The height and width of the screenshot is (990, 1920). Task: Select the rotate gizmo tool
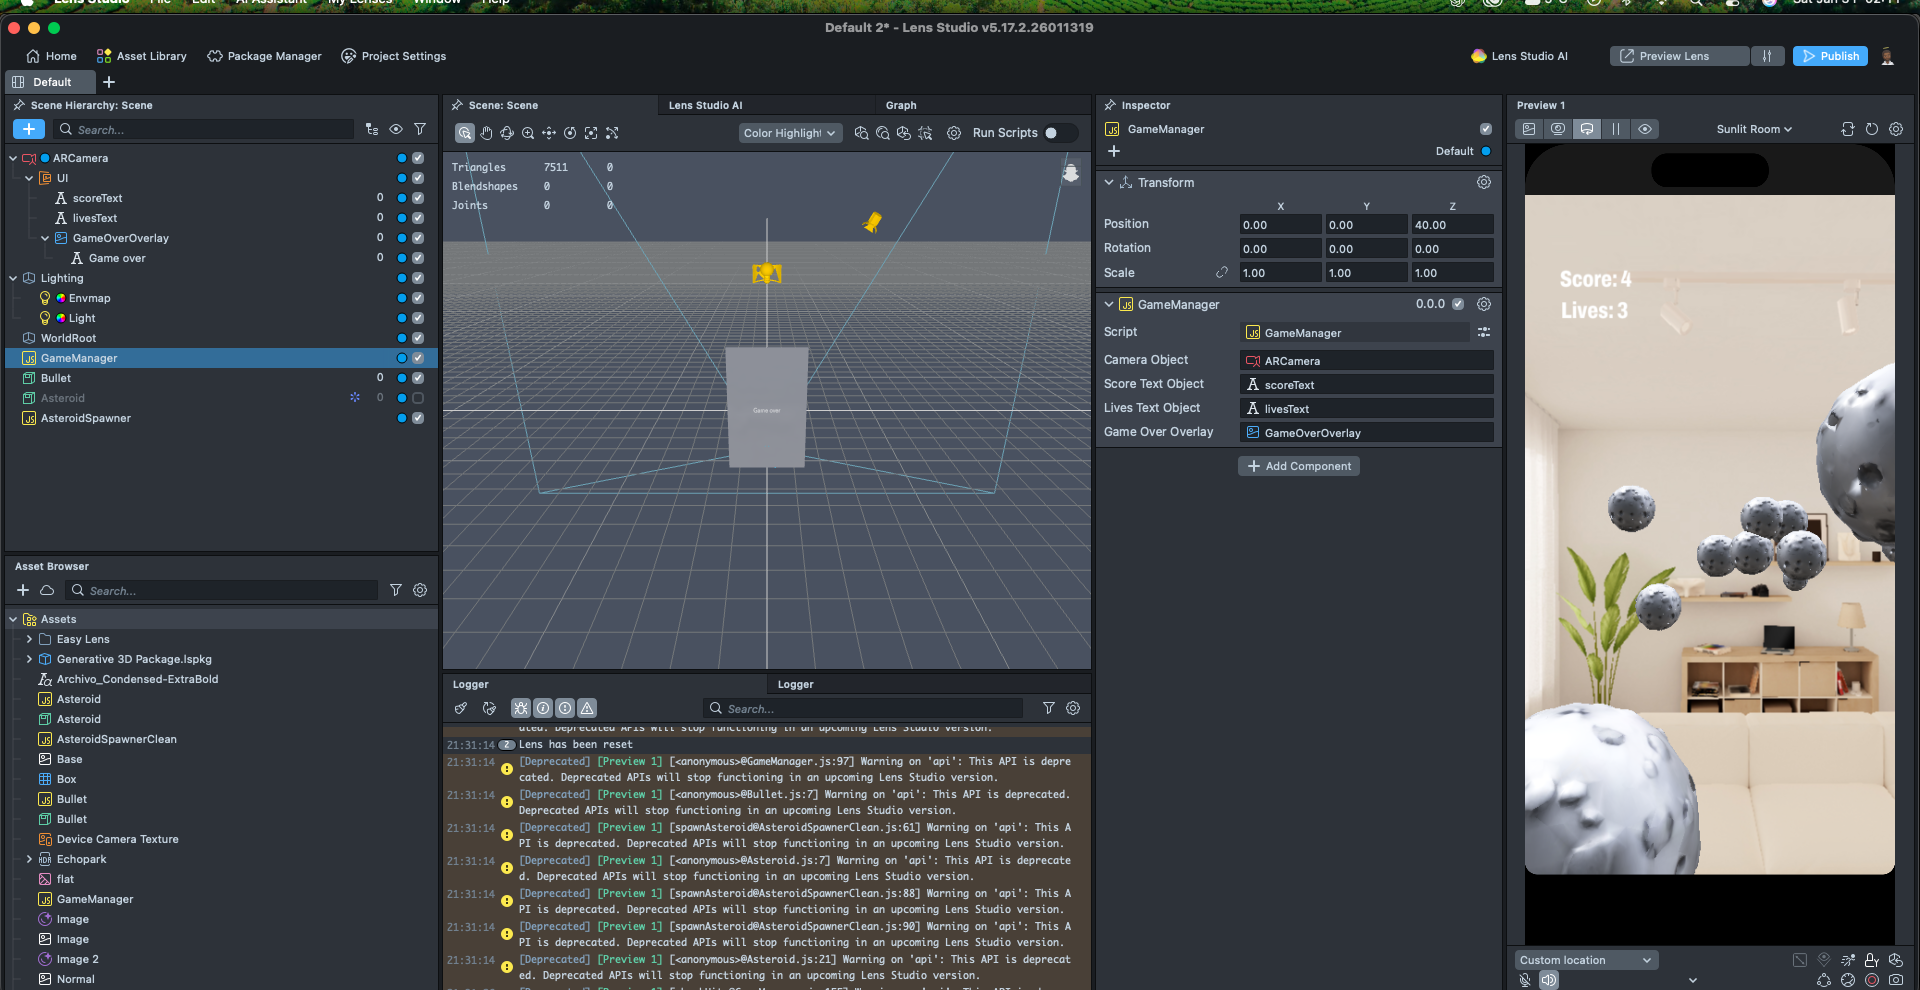(570, 133)
